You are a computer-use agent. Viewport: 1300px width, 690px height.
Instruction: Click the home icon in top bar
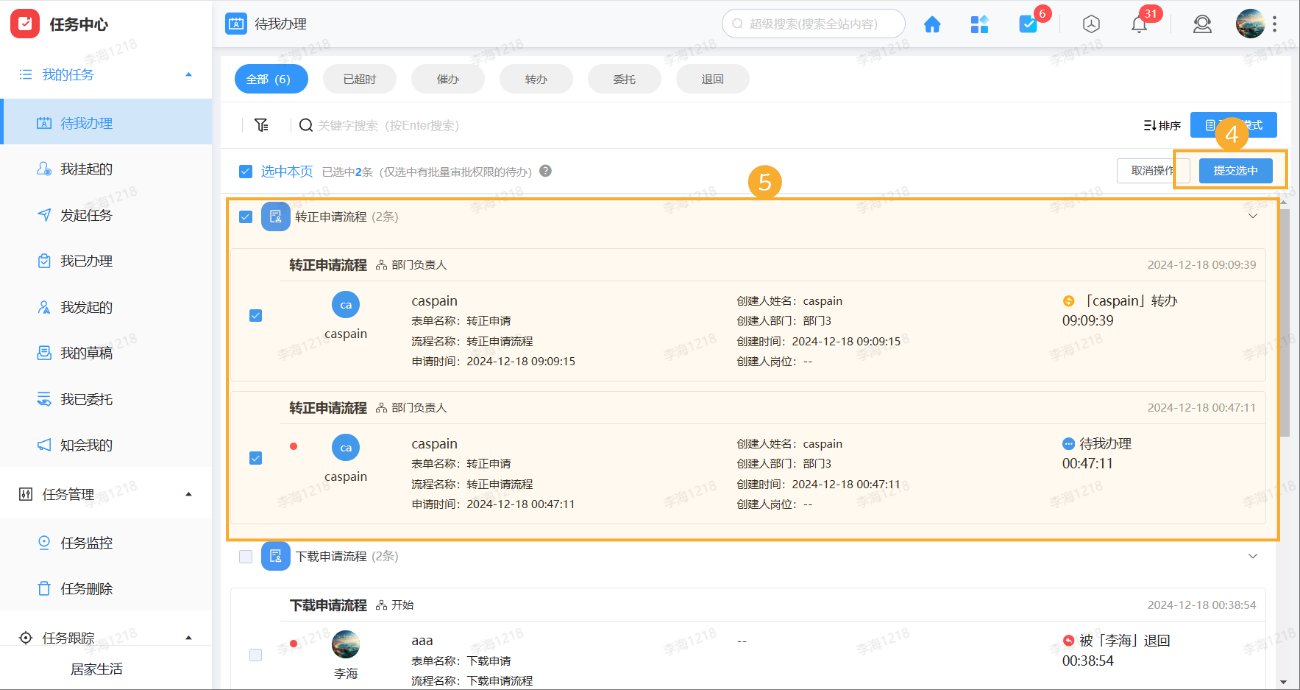[931, 23]
